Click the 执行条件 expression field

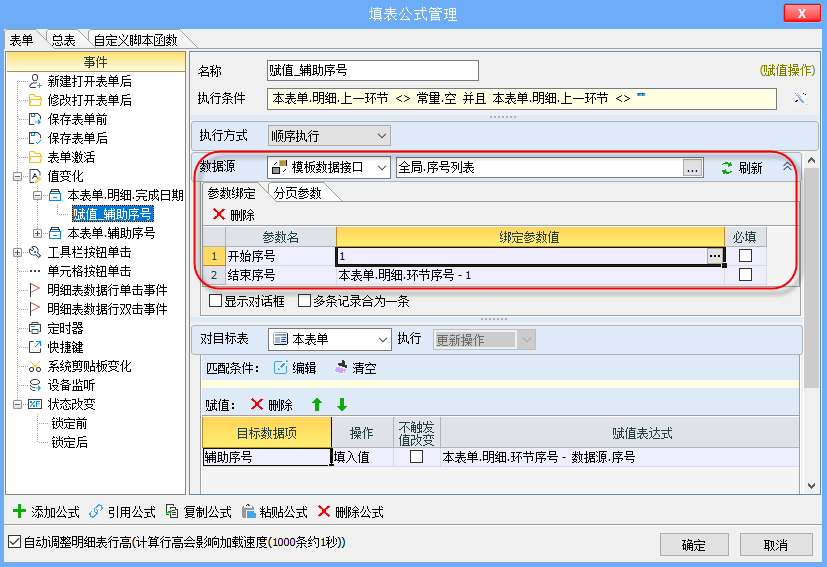522,99
